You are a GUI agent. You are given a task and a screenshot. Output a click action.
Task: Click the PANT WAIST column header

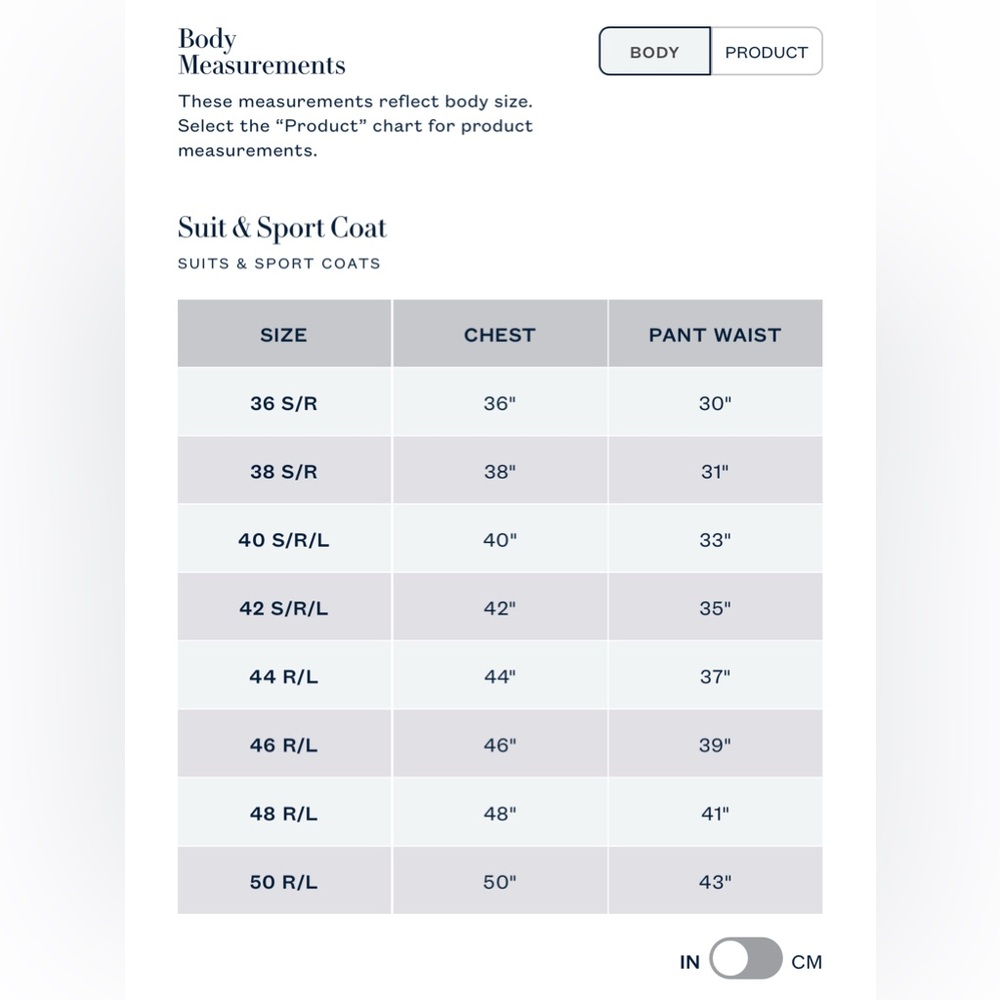point(715,334)
